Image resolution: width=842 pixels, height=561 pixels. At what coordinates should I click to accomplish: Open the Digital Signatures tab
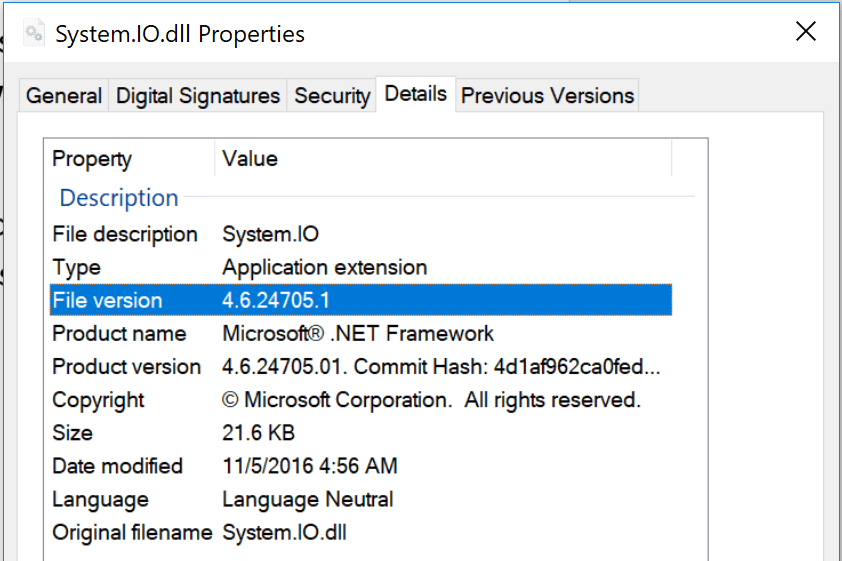(x=198, y=96)
